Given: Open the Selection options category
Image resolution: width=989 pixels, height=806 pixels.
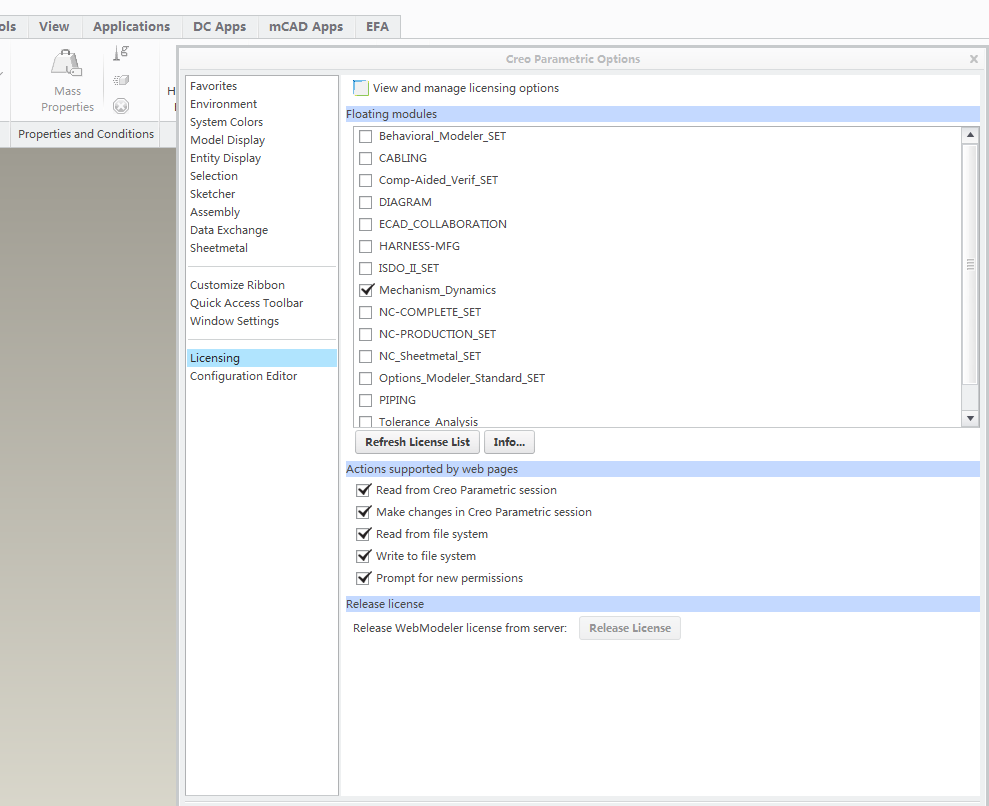Looking at the screenshot, I should (214, 176).
